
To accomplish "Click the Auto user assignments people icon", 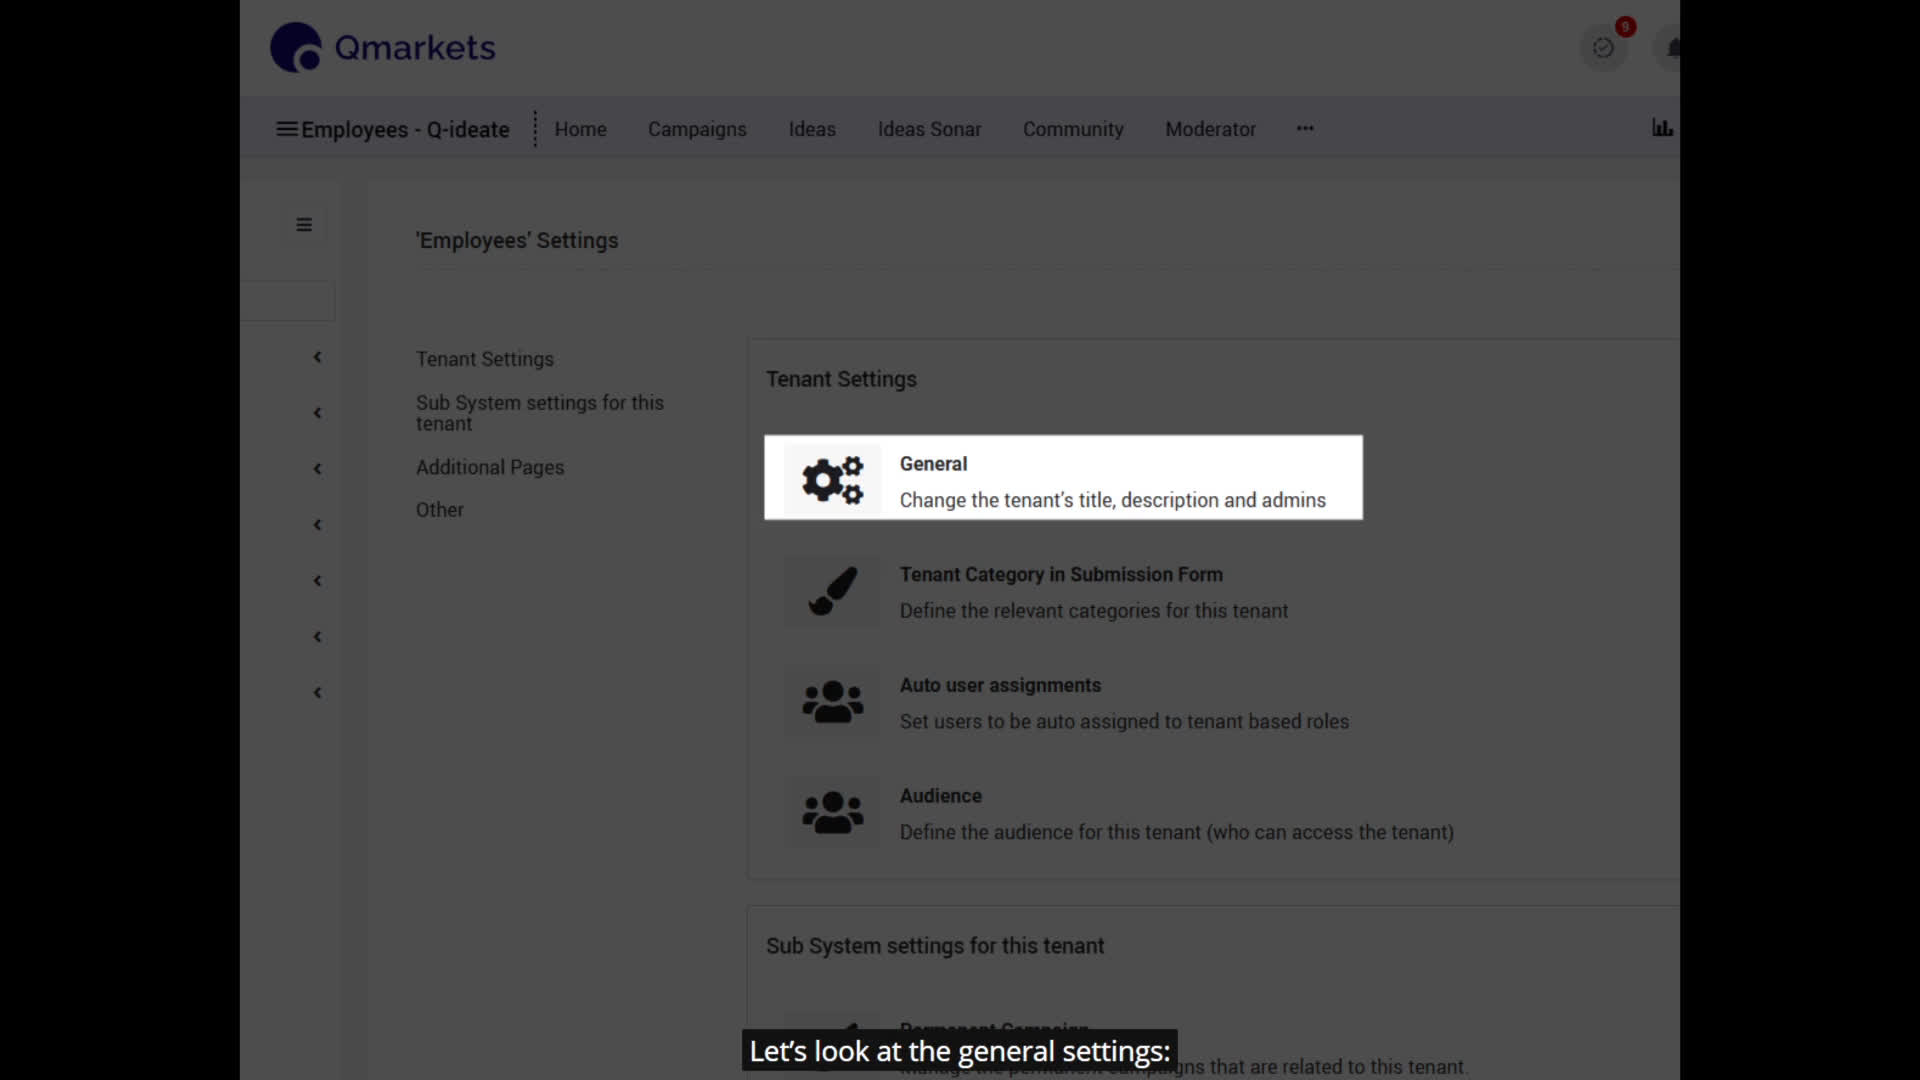I will pos(831,702).
